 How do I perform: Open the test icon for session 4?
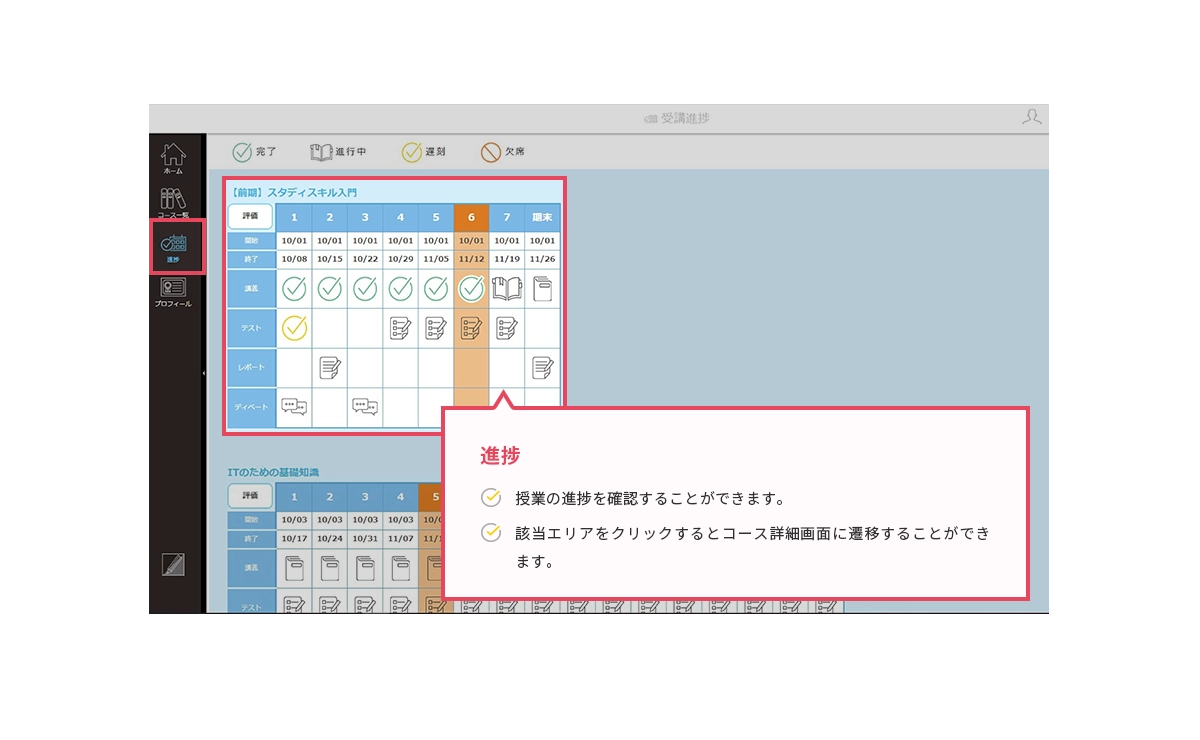401,328
